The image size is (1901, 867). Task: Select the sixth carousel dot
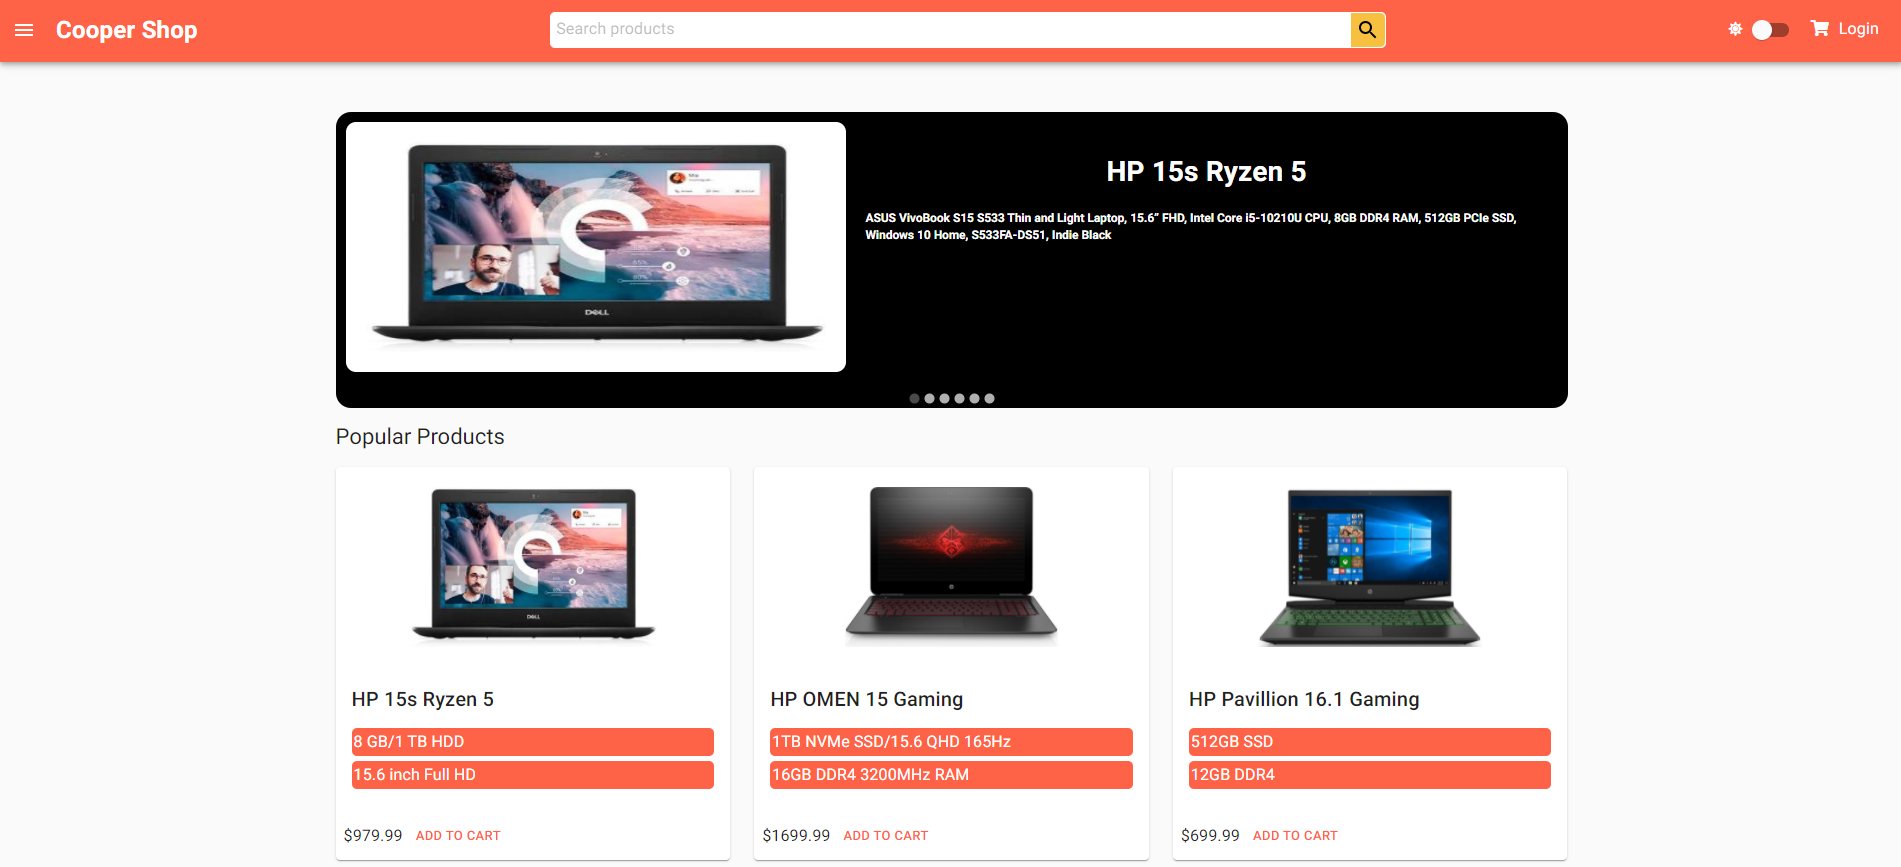[989, 398]
